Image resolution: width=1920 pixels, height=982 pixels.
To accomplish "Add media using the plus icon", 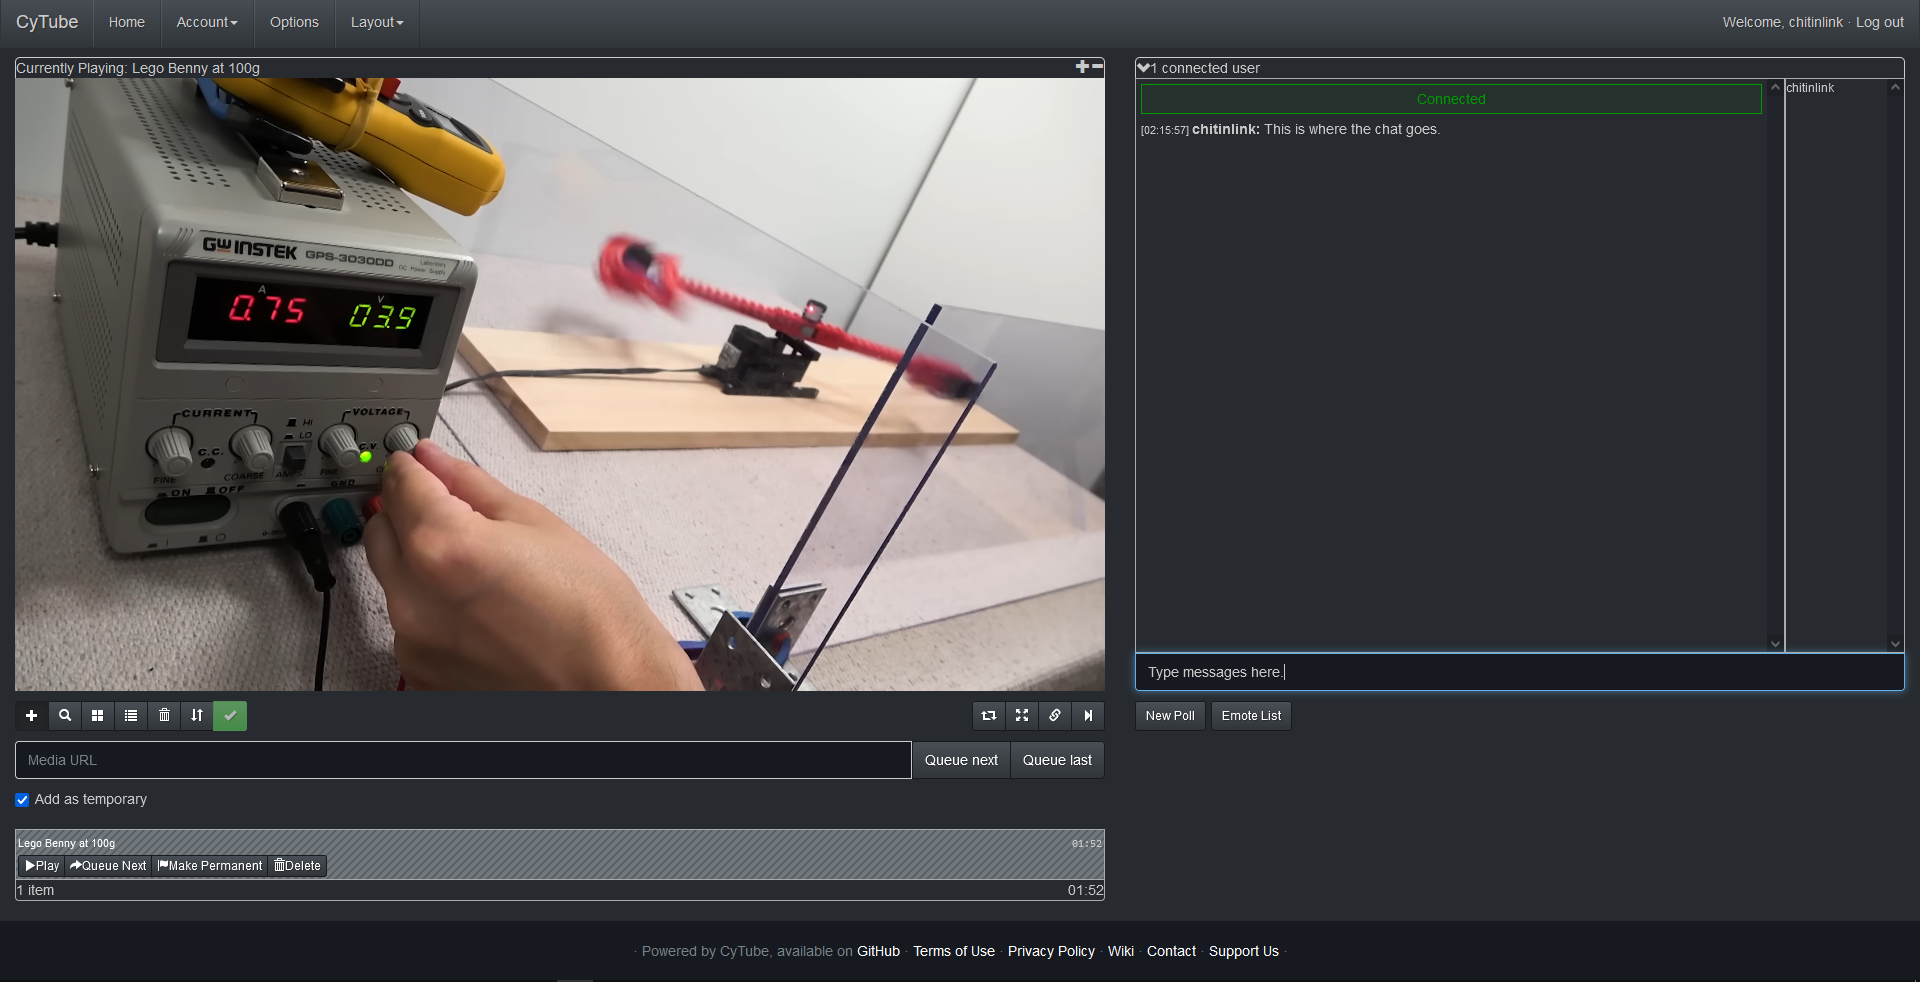I will [31, 716].
